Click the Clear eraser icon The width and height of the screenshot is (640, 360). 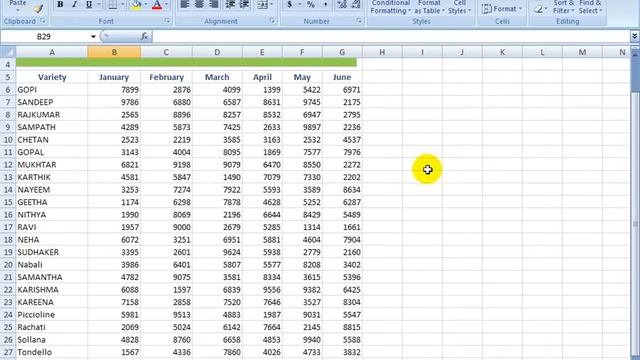pos(538,9)
